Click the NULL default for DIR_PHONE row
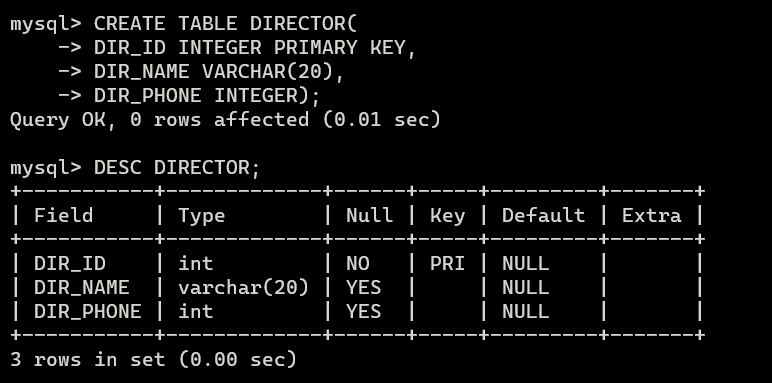 525,312
